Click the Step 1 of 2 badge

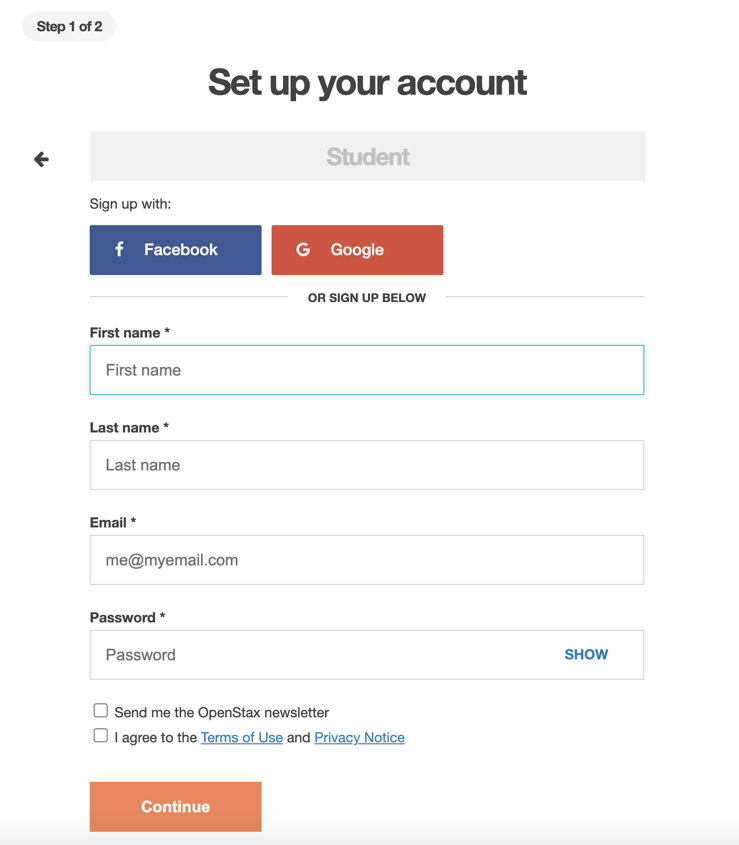pos(68,27)
